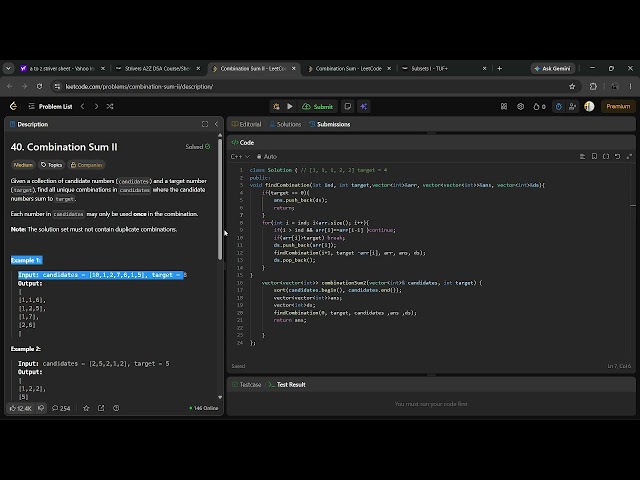640x480 pixels.
Task: Run the code with play icon
Action: 290,107
